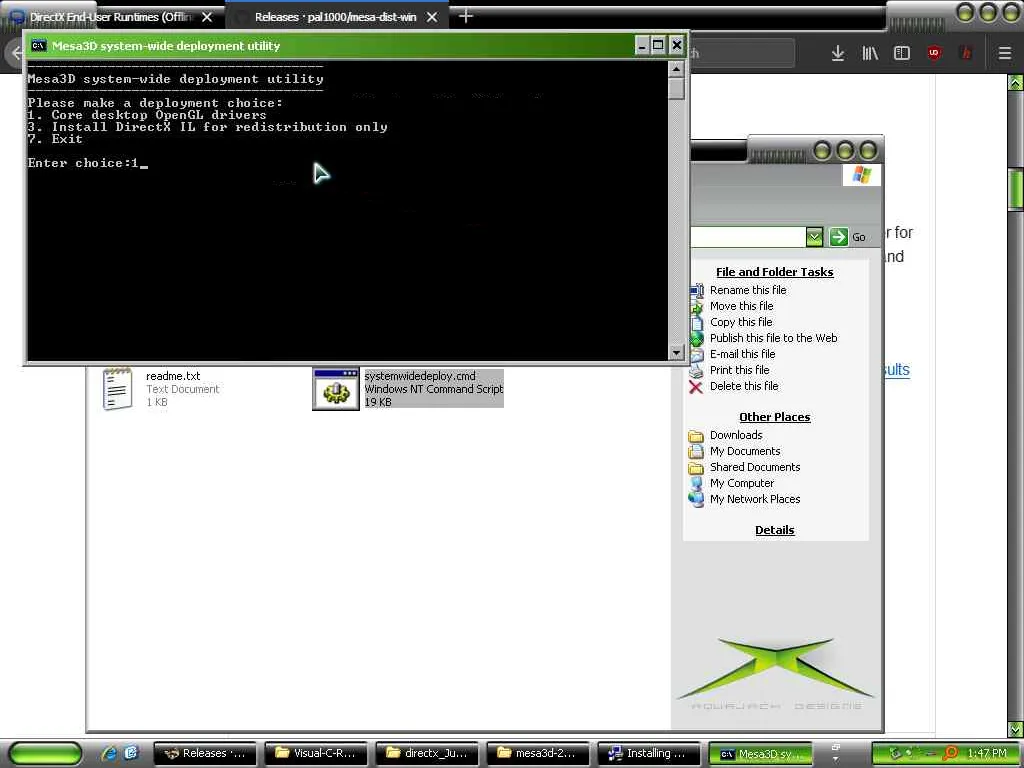The width and height of the screenshot is (1024, 768).
Task: Open the Firefox library icon
Action: click(x=870, y=53)
